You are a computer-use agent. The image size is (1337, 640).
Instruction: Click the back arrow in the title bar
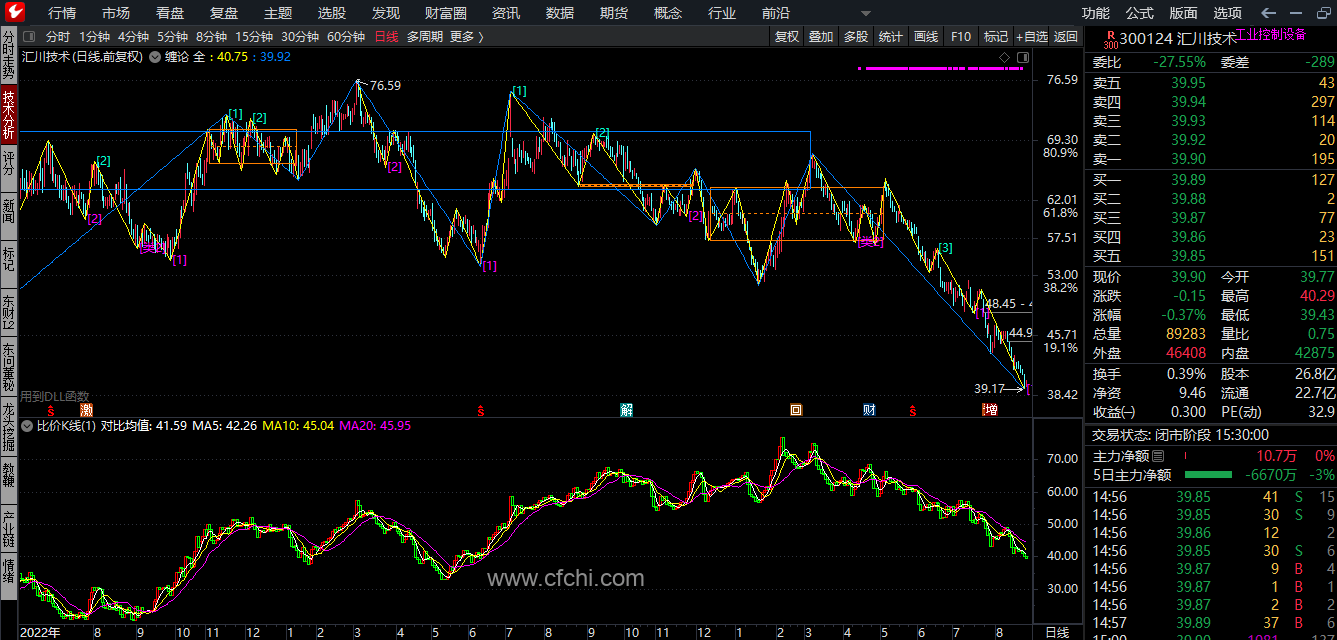(1269, 13)
